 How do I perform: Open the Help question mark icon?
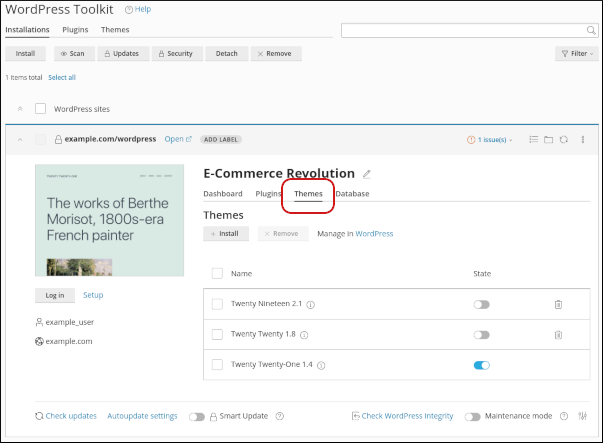tap(129, 10)
